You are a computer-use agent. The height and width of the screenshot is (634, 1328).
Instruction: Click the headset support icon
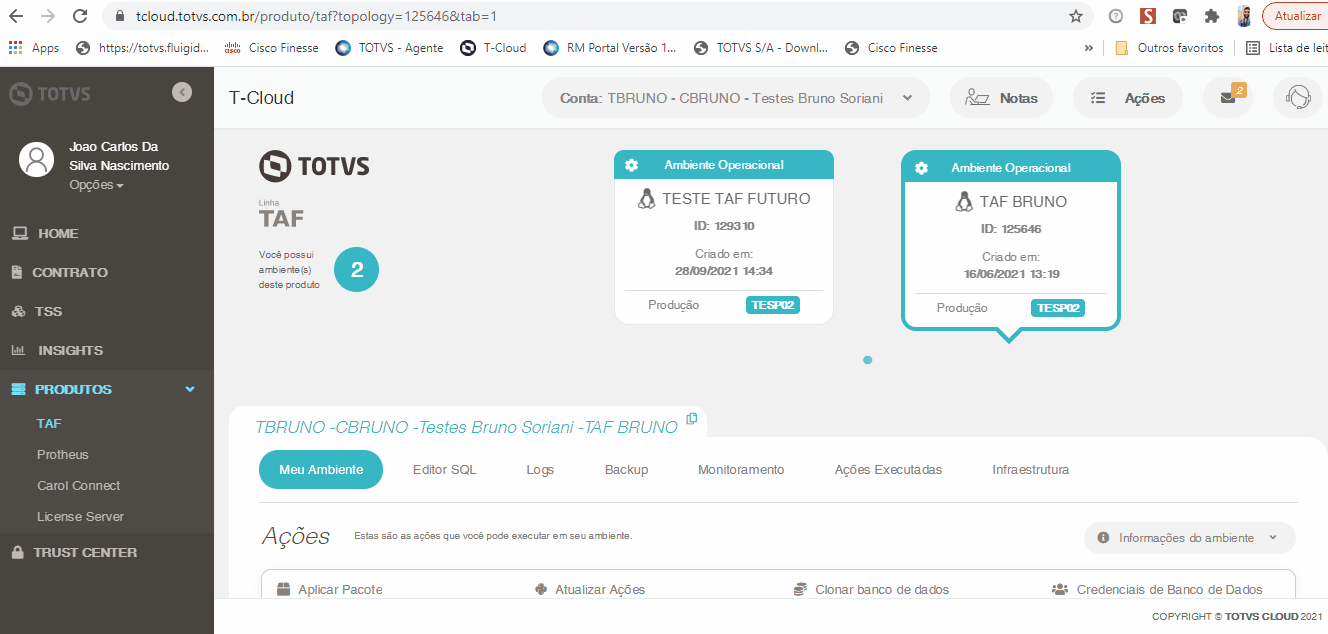(1298, 98)
